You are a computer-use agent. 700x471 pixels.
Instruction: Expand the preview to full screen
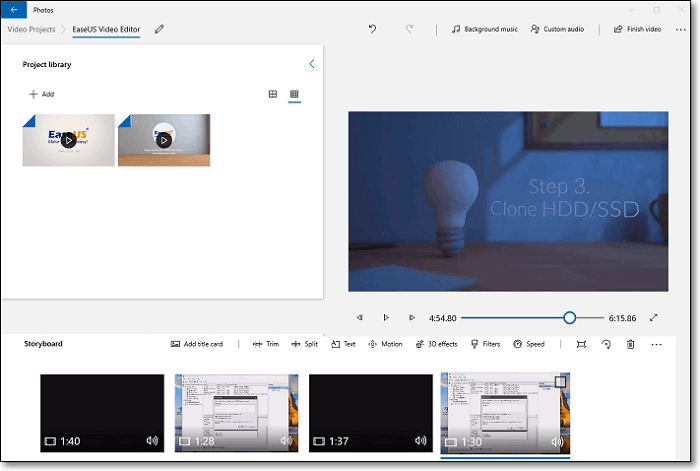click(x=653, y=317)
